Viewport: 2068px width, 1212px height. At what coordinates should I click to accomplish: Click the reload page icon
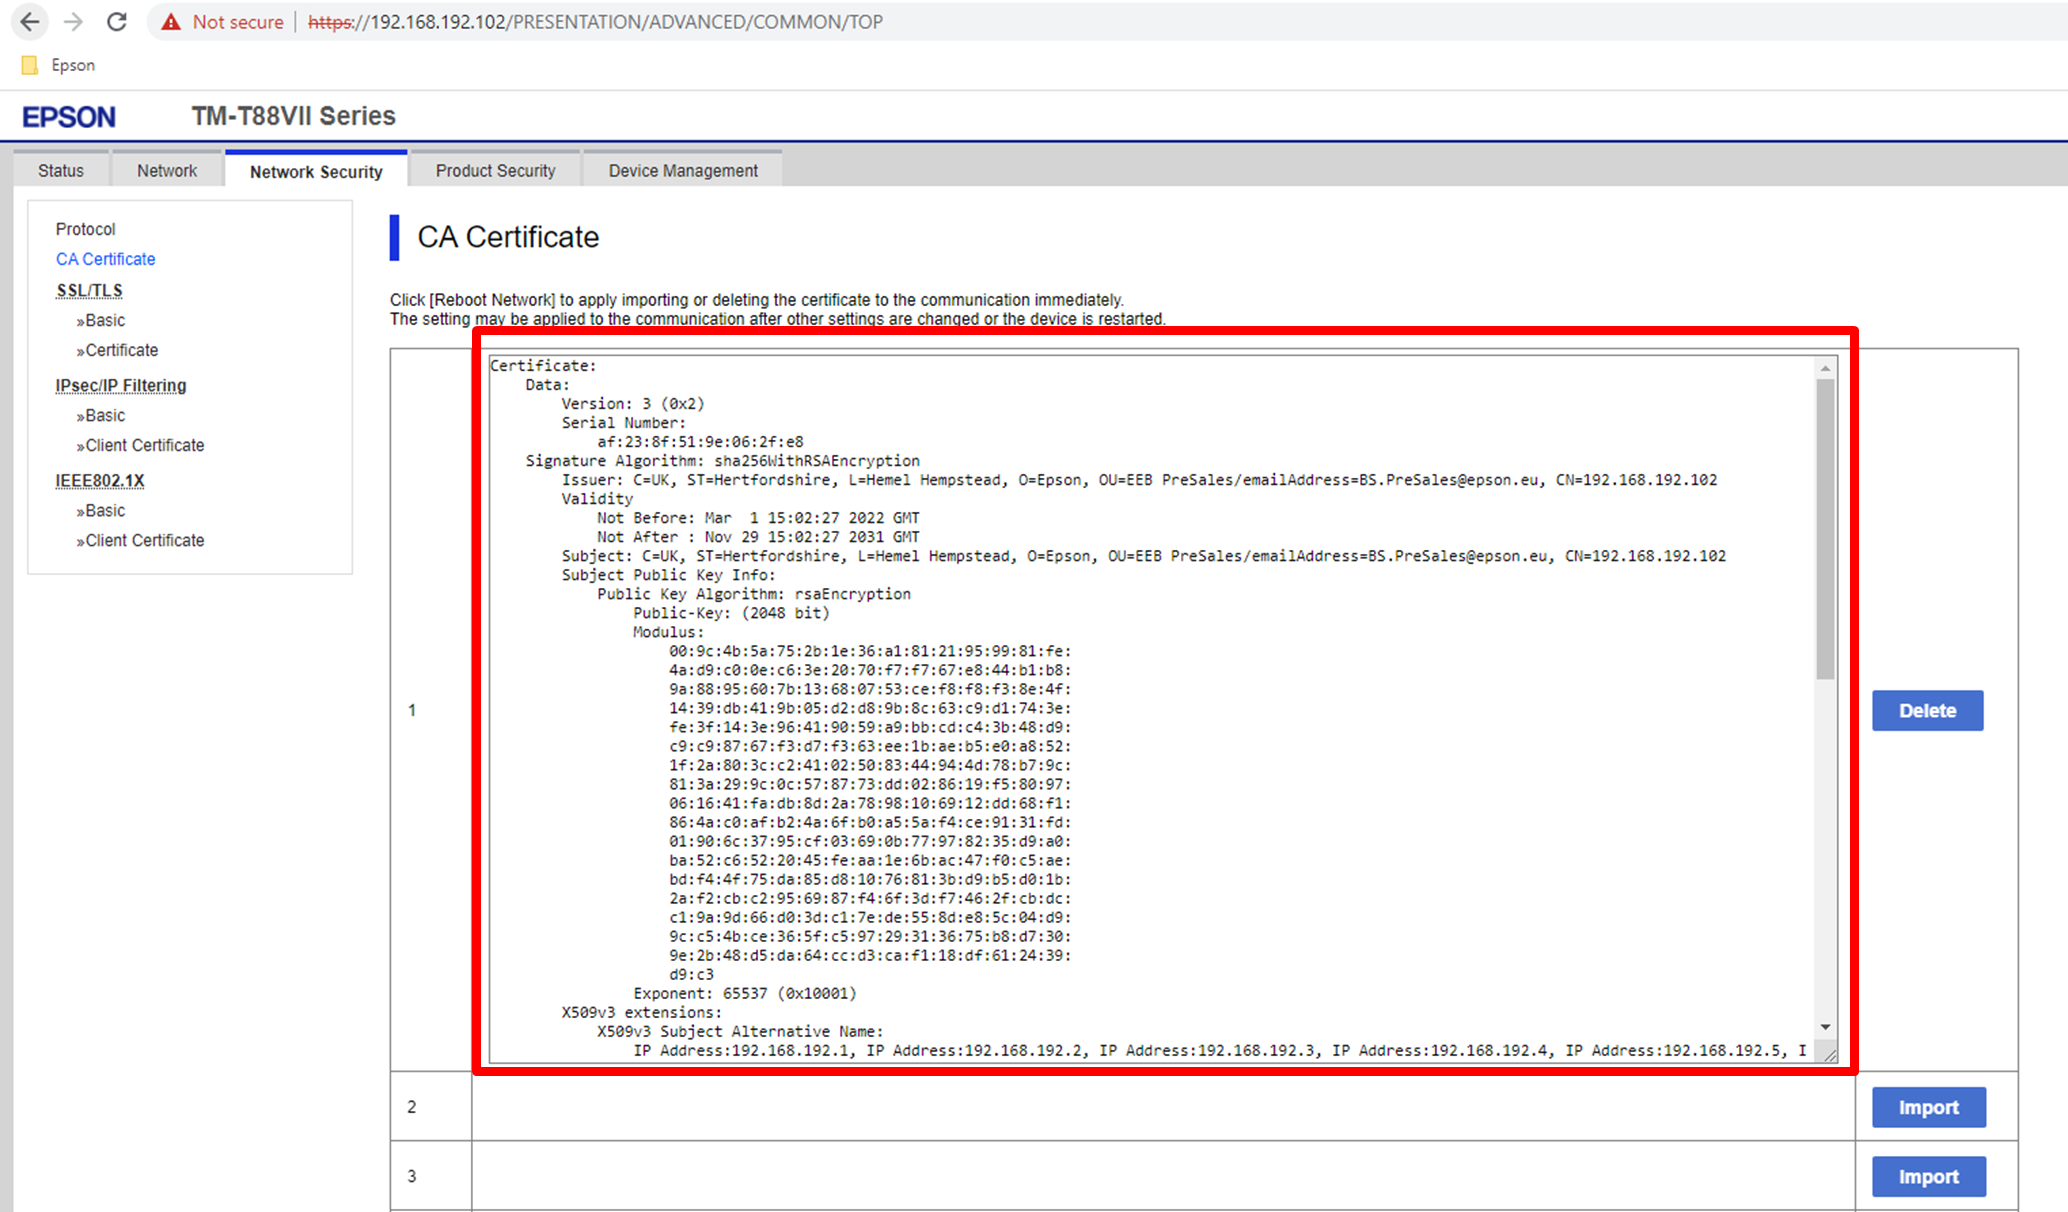click(117, 22)
